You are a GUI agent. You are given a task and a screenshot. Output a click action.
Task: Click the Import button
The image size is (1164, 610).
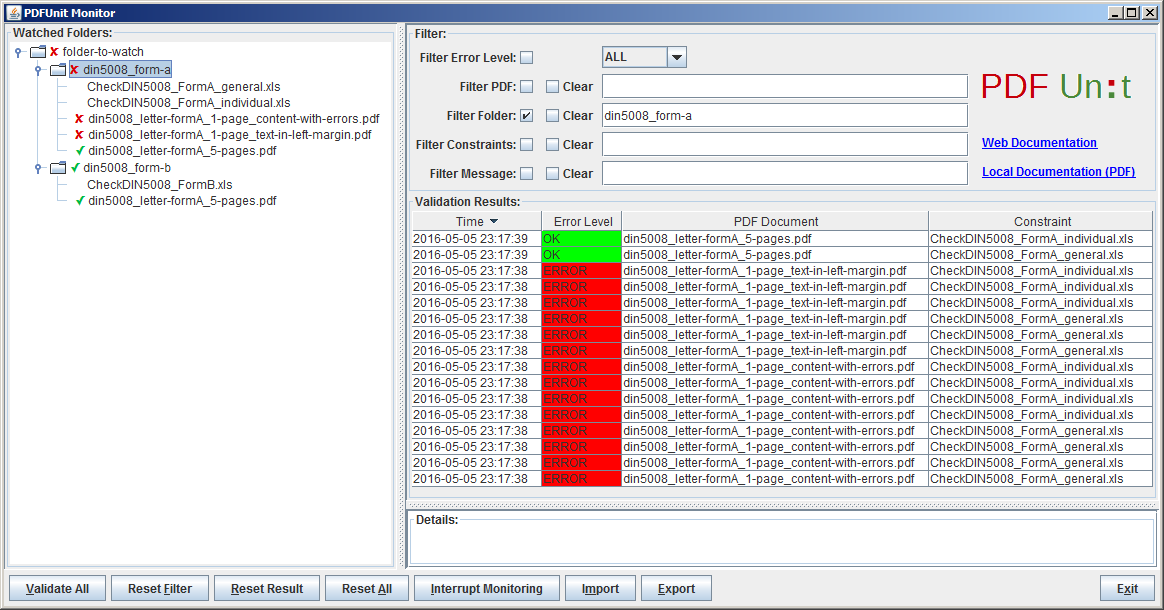(x=600, y=588)
